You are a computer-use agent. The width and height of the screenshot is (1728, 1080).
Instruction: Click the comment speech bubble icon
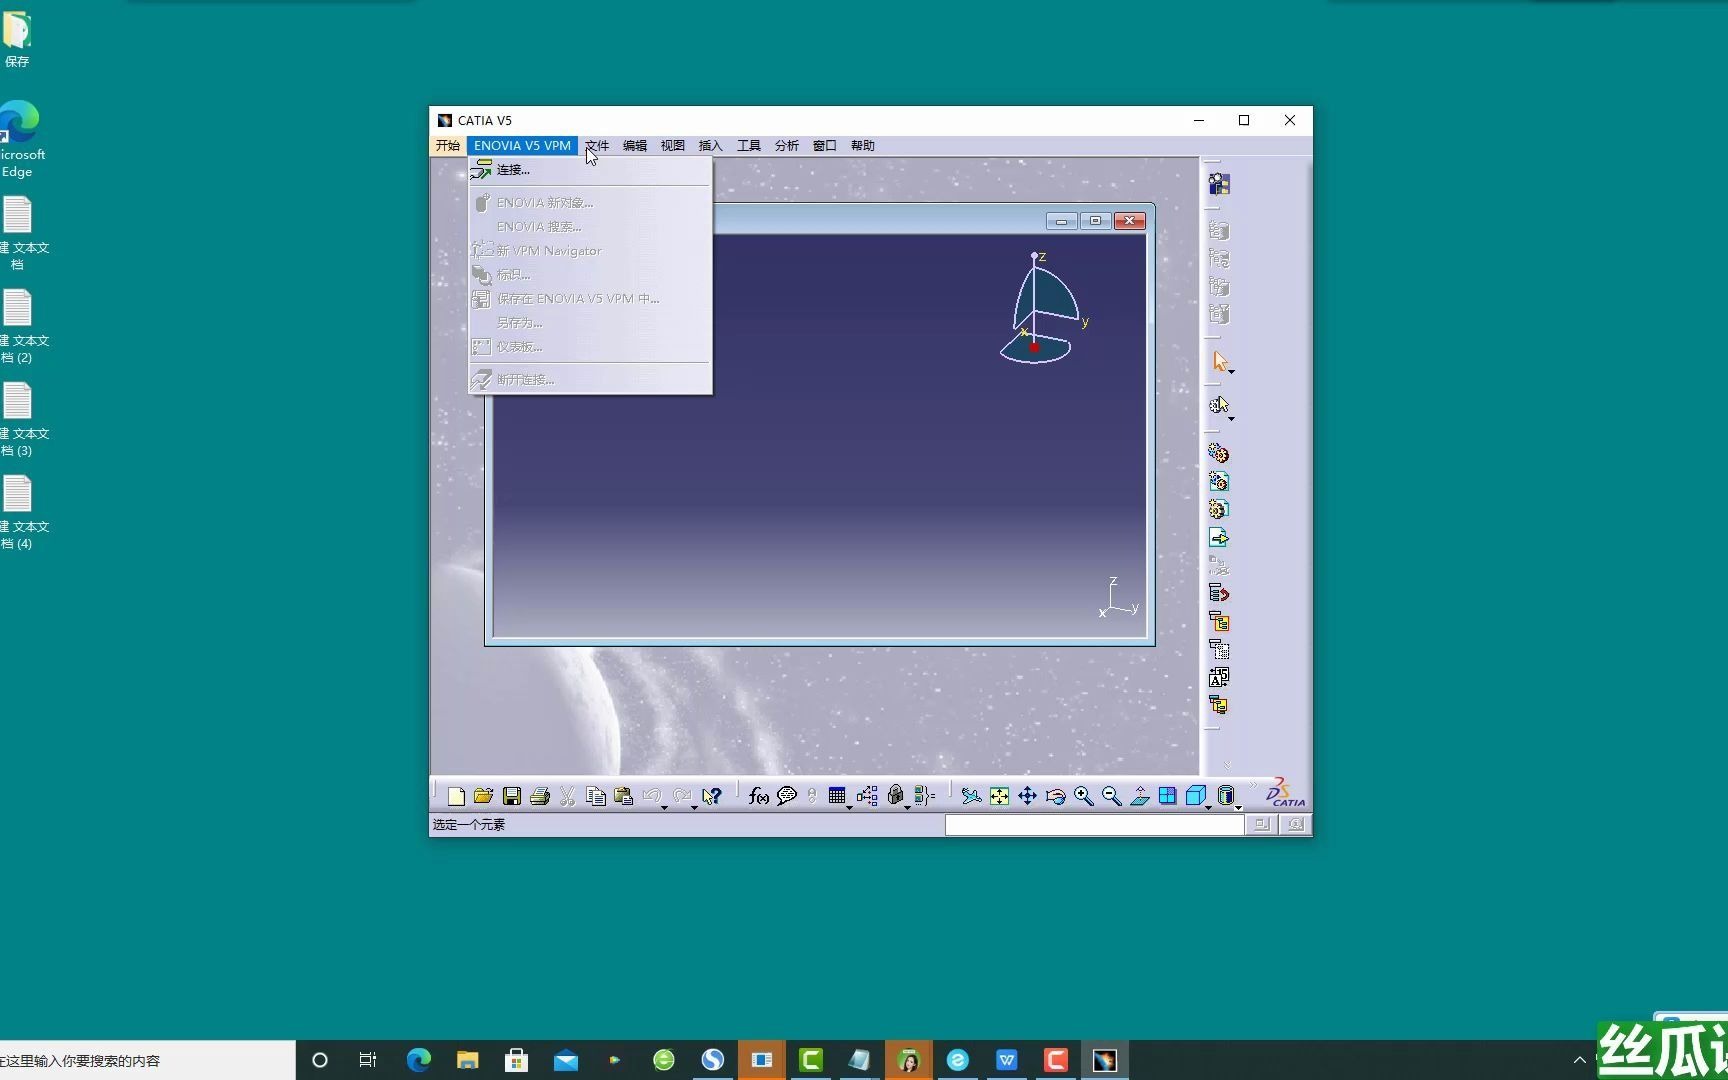pyautogui.click(x=787, y=796)
